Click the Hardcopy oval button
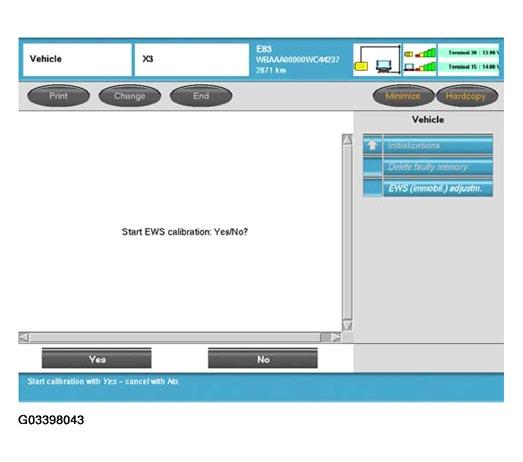The width and height of the screenshot is (523, 462). pos(467,96)
